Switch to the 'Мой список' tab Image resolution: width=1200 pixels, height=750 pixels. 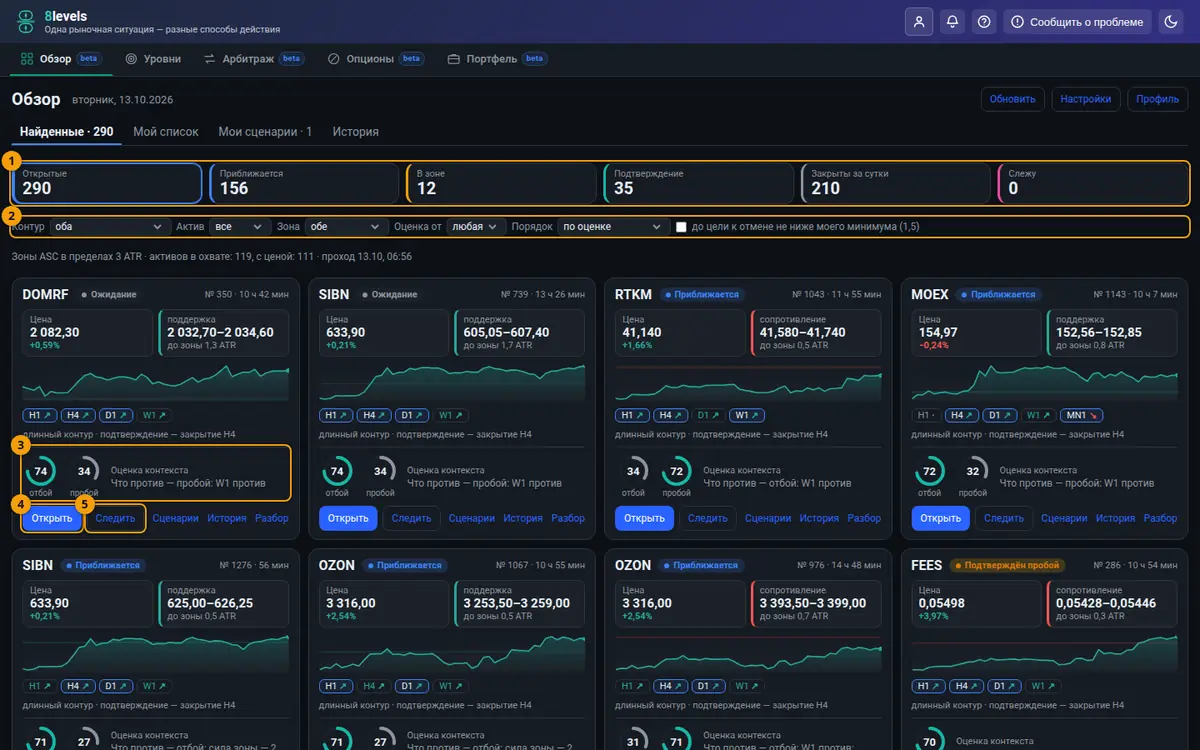166,132
